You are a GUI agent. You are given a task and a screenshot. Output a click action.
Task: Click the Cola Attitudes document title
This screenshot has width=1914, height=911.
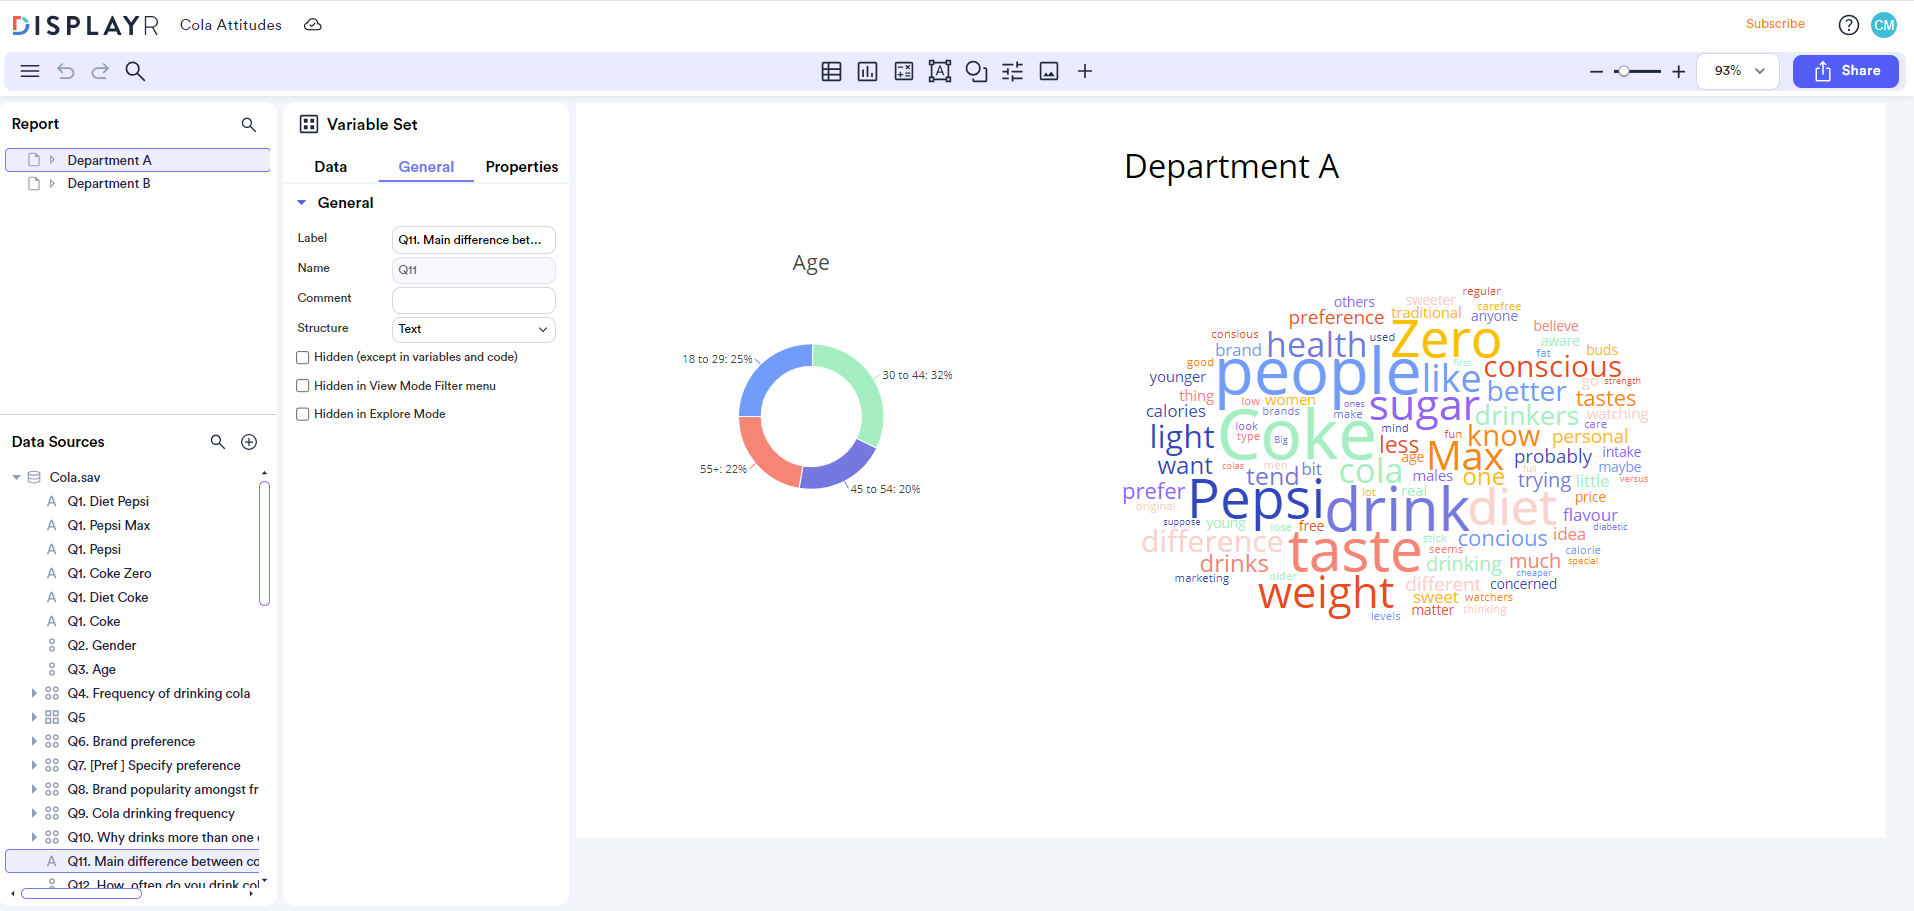231,25
